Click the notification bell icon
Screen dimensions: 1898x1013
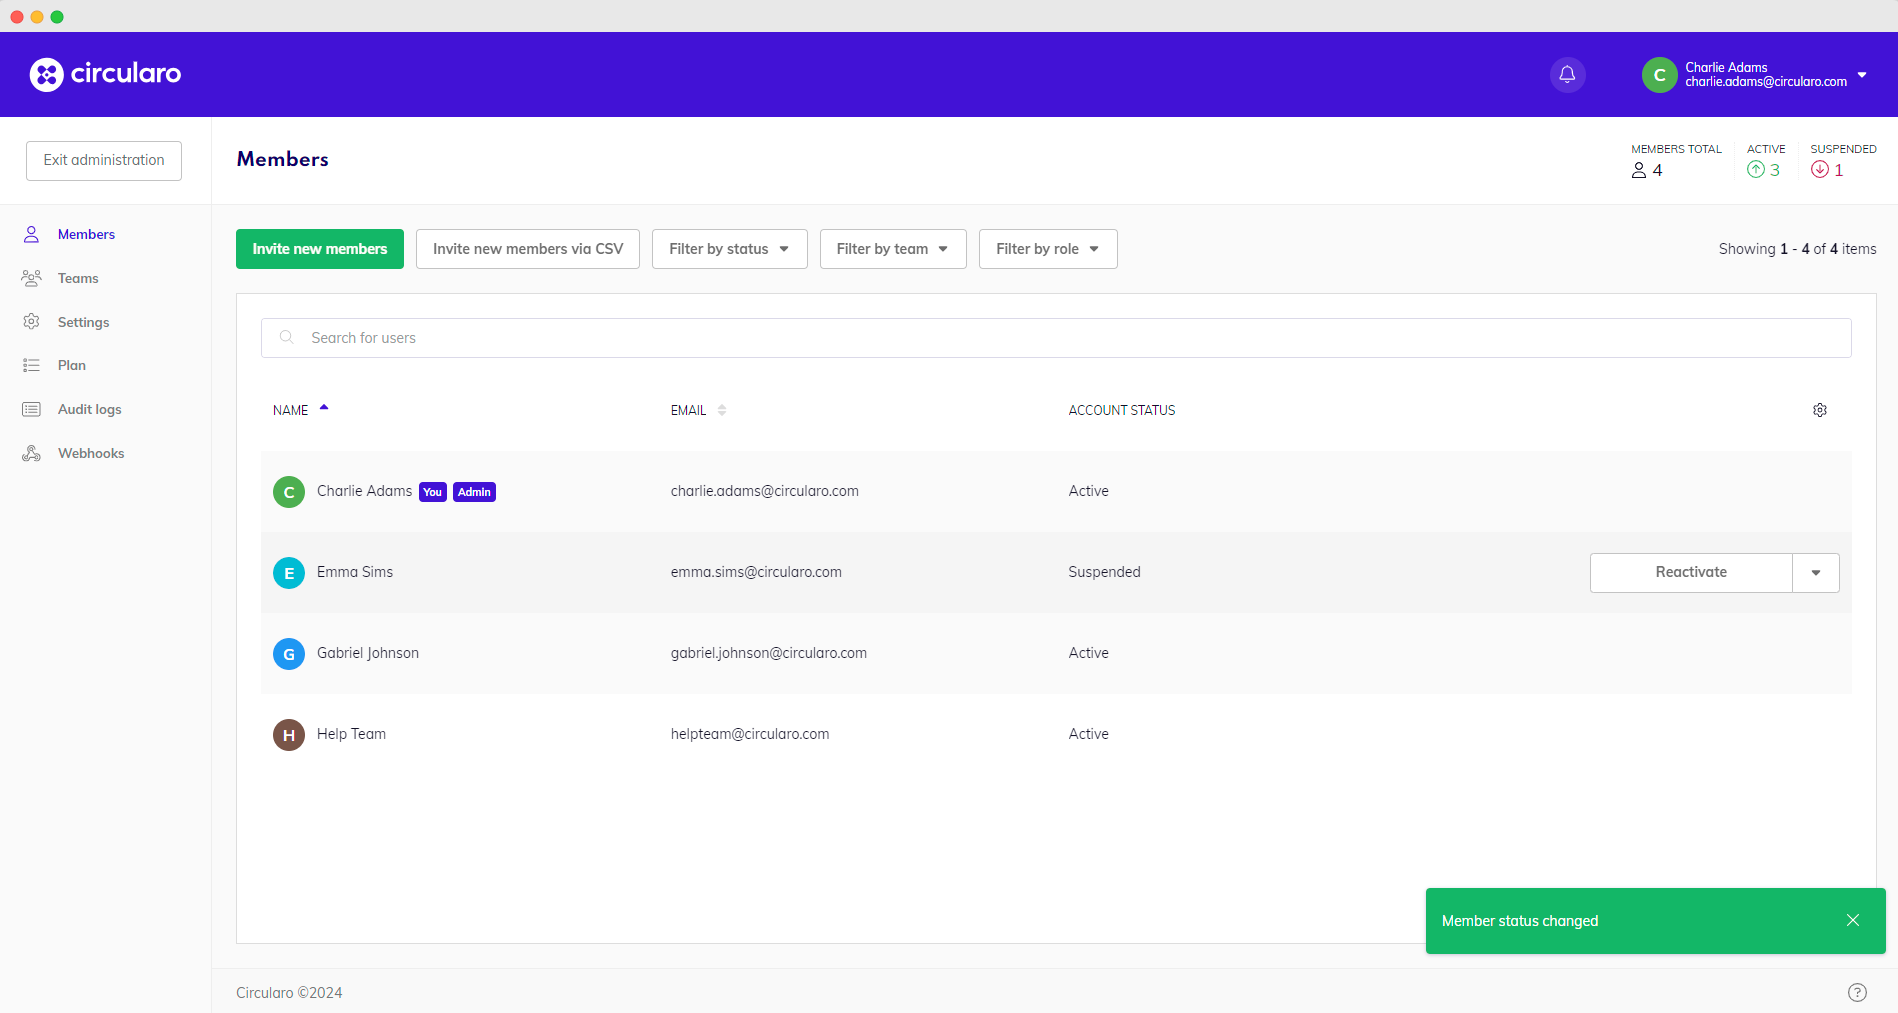click(x=1567, y=74)
